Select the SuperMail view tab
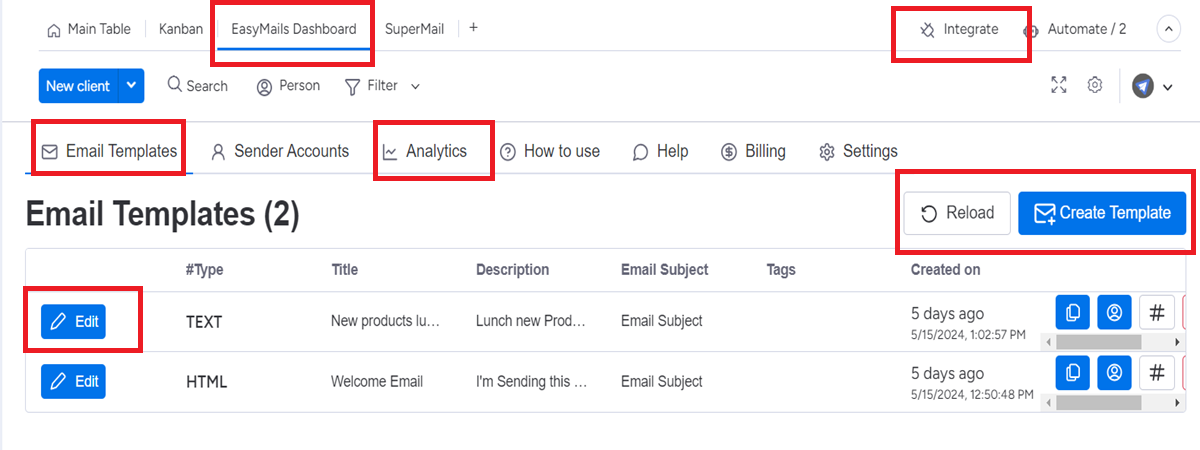This screenshot has height=450, width=1200. tap(414, 29)
